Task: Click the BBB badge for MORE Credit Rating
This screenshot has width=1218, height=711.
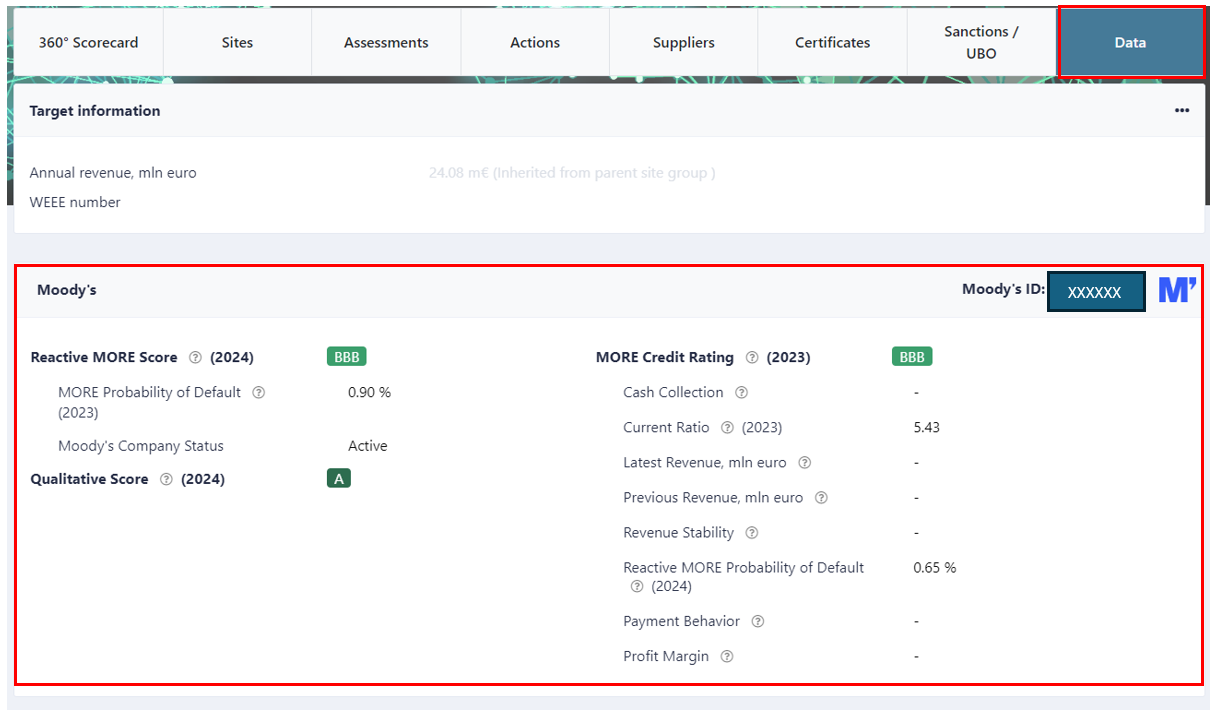Action: tap(912, 357)
